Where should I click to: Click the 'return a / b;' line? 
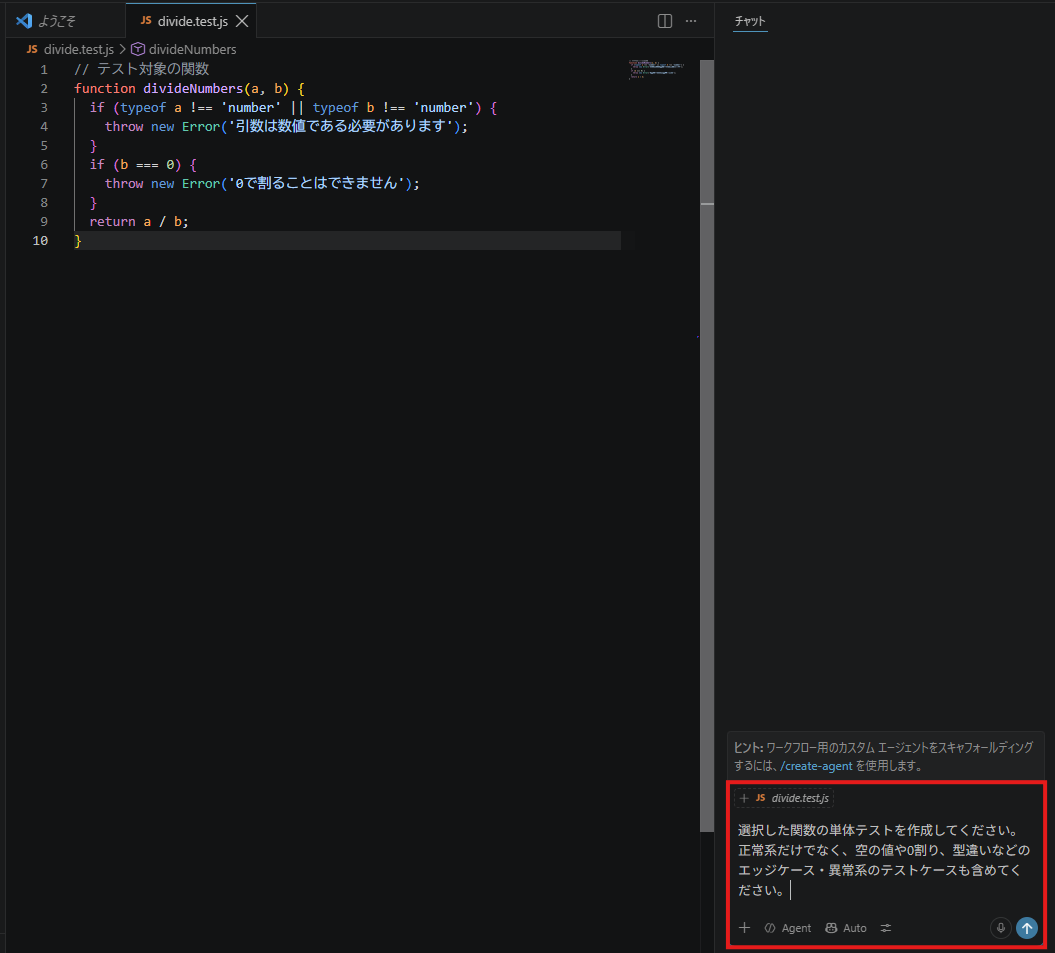tap(139, 221)
